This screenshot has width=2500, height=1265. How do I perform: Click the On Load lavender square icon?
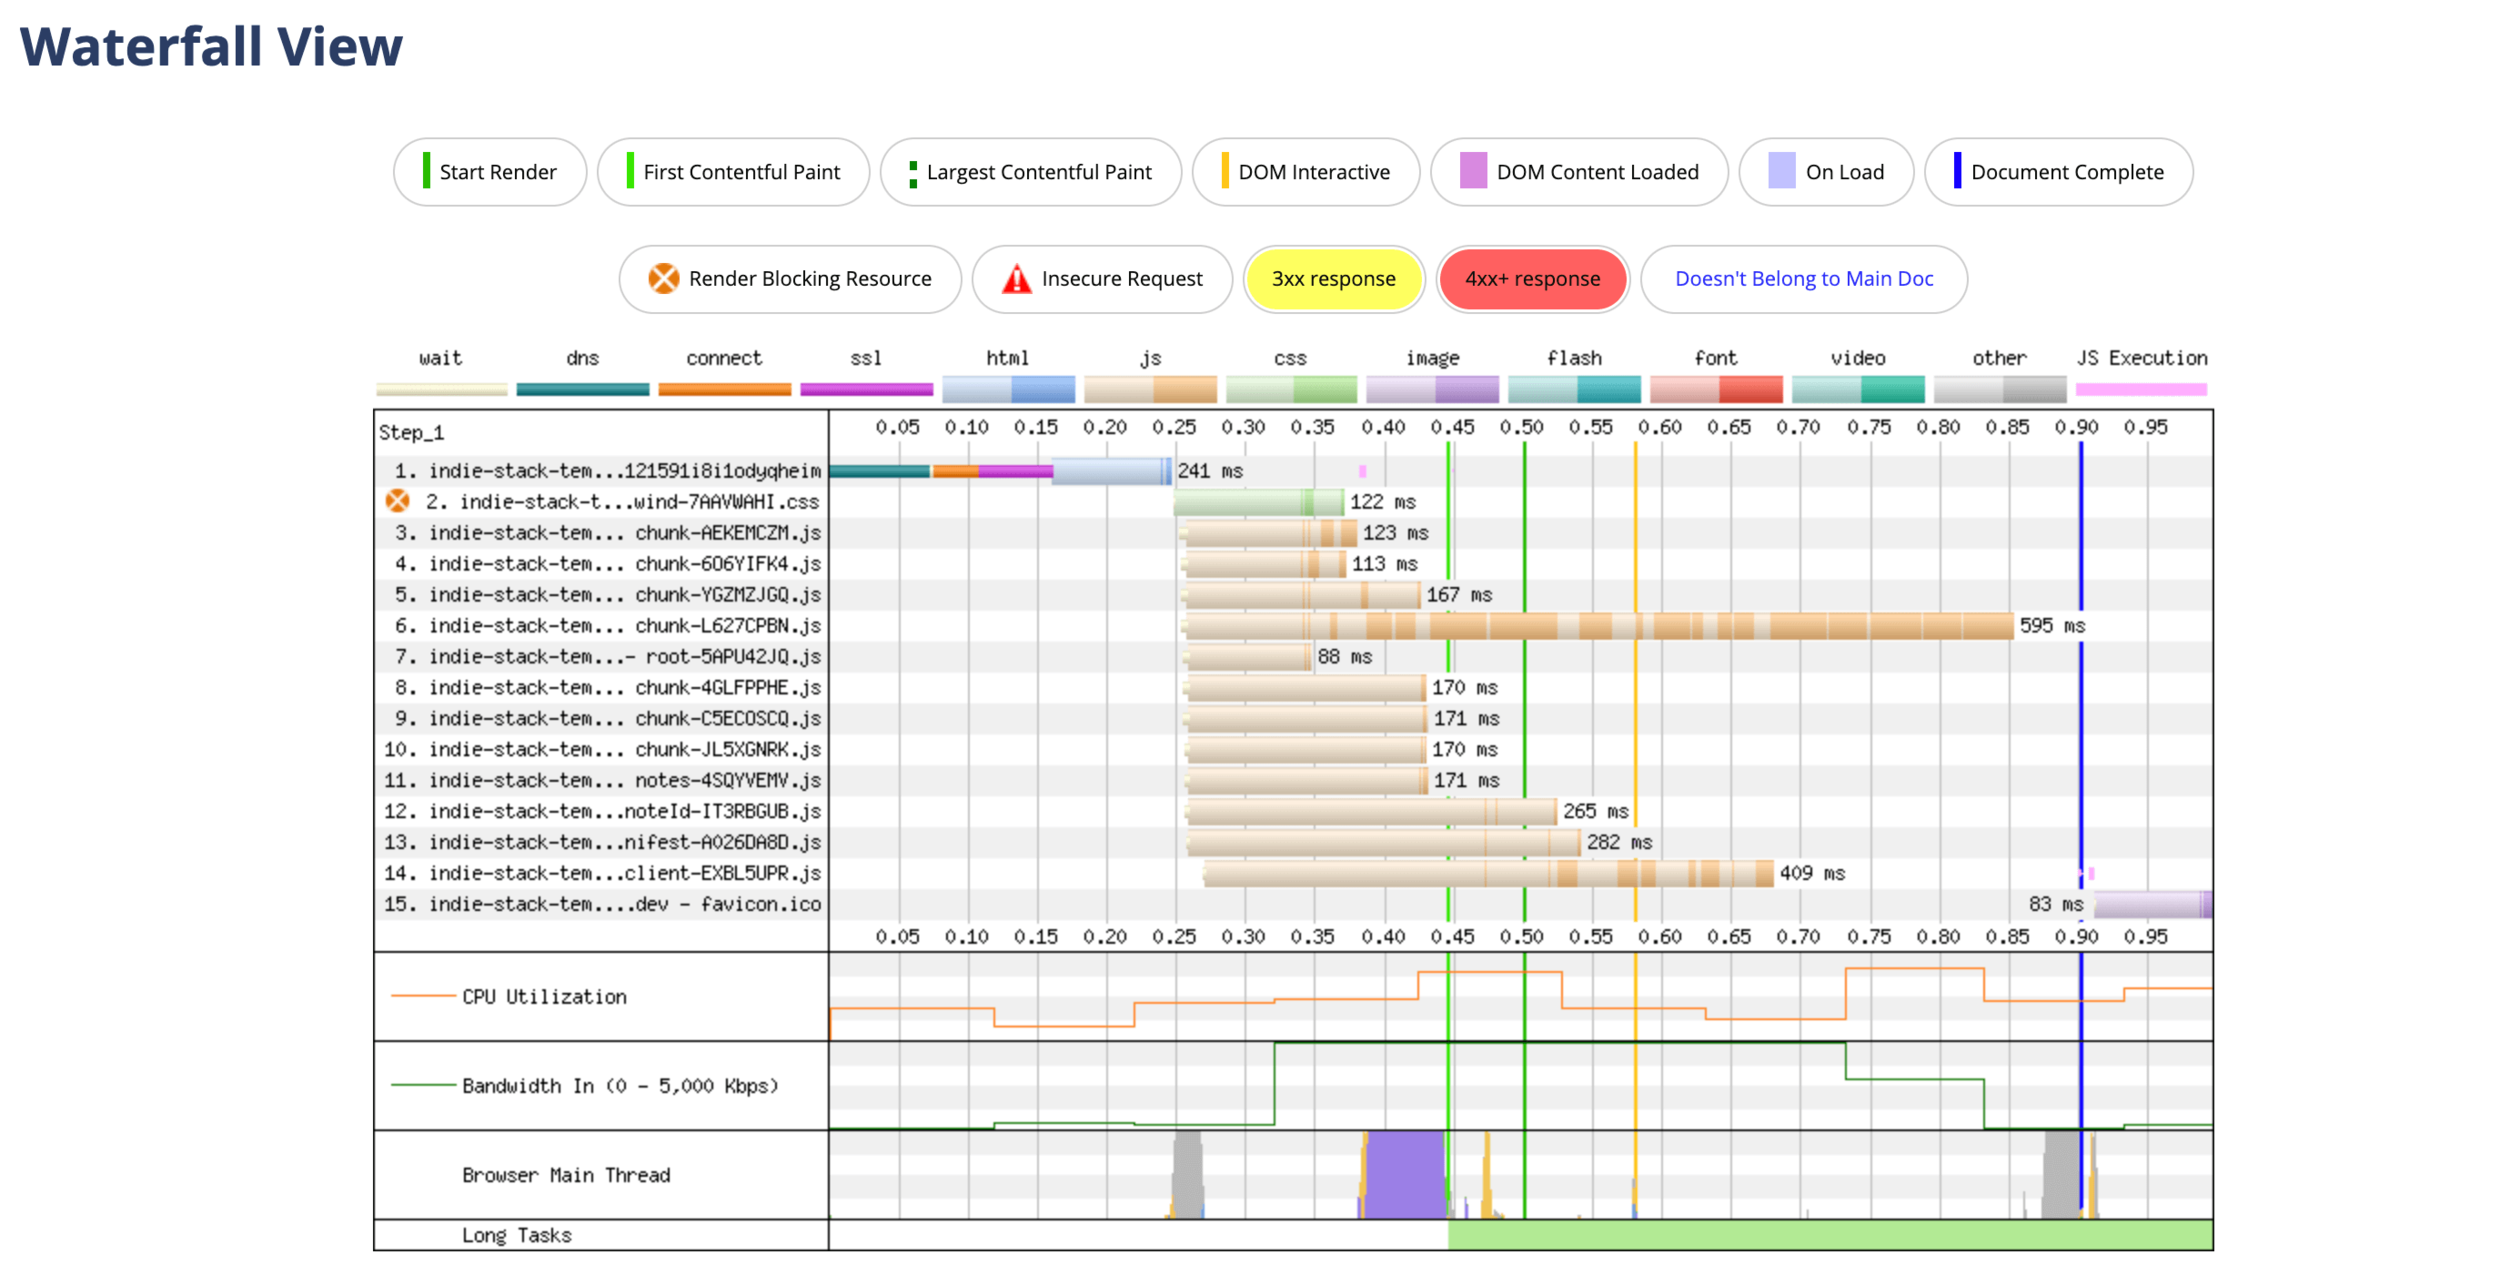click(1781, 171)
